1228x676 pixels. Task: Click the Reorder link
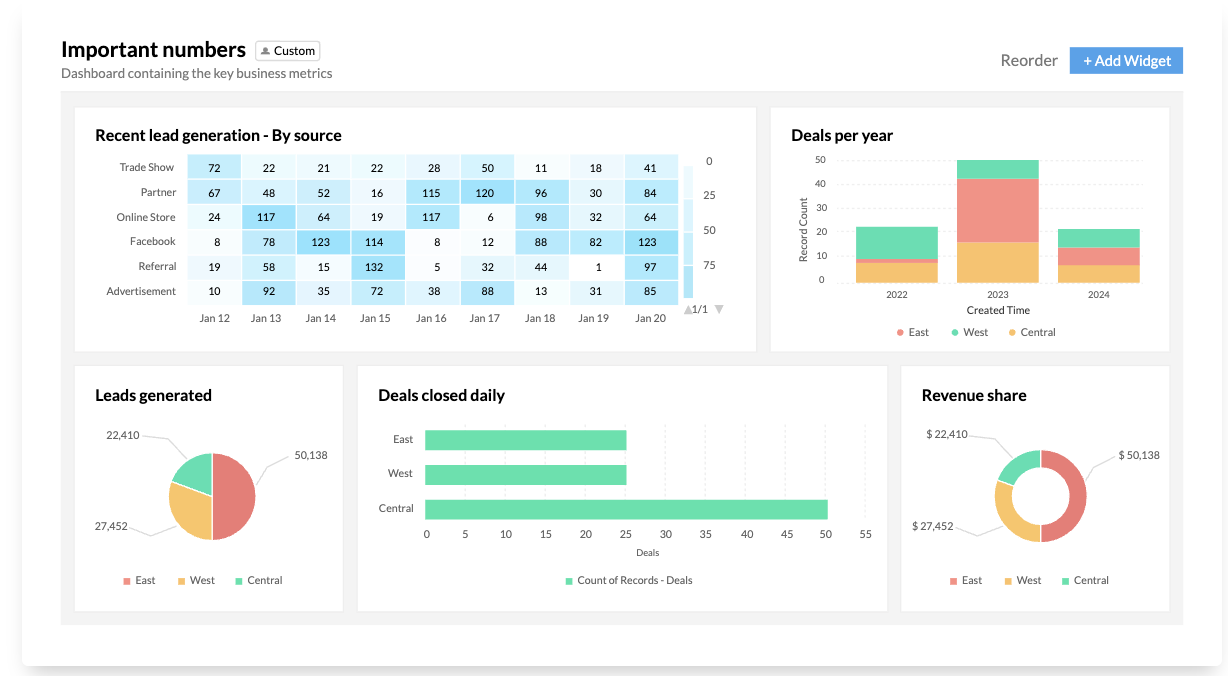click(x=1029, y=60)
